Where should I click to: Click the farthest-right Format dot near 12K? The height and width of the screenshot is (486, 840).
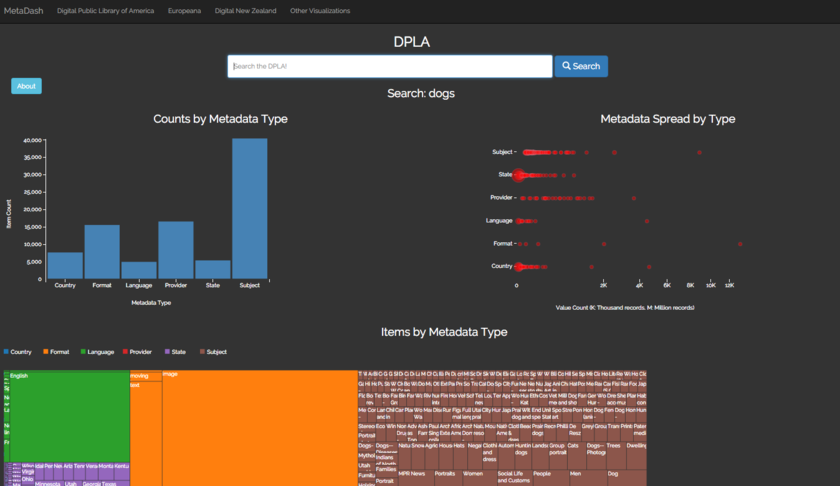[740, 244]
